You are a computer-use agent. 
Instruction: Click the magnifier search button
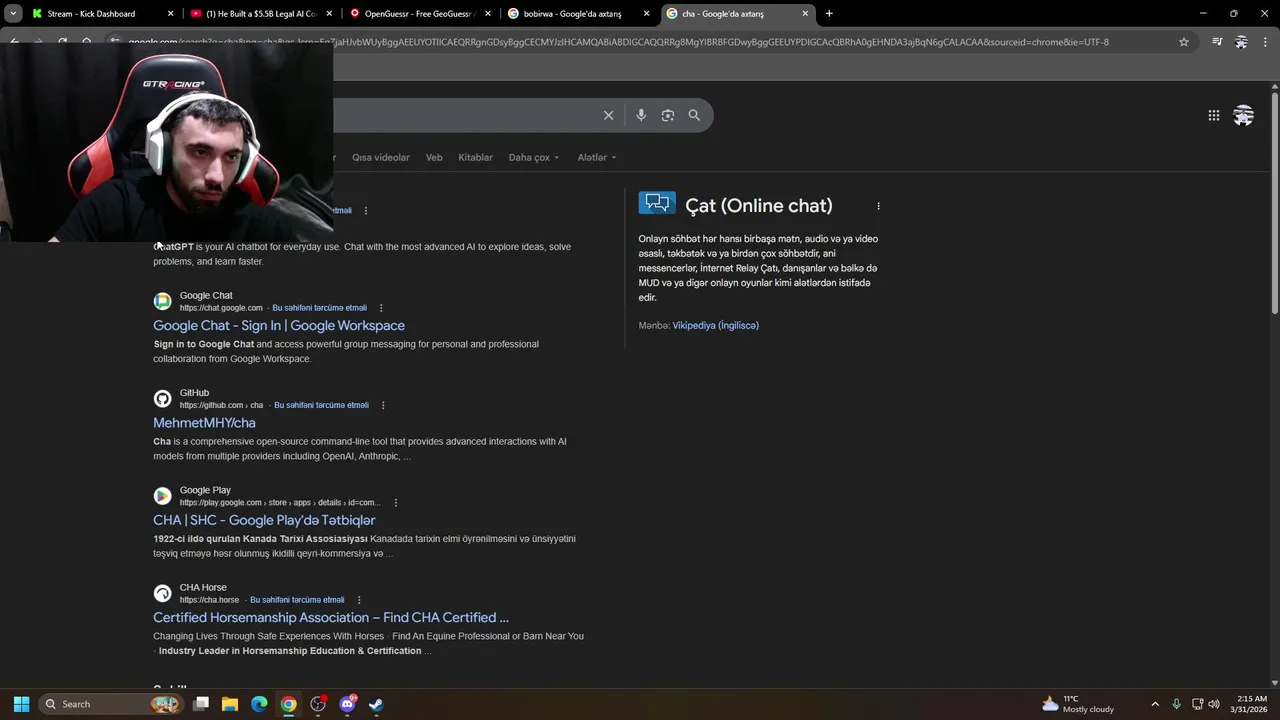pos(694,115)
